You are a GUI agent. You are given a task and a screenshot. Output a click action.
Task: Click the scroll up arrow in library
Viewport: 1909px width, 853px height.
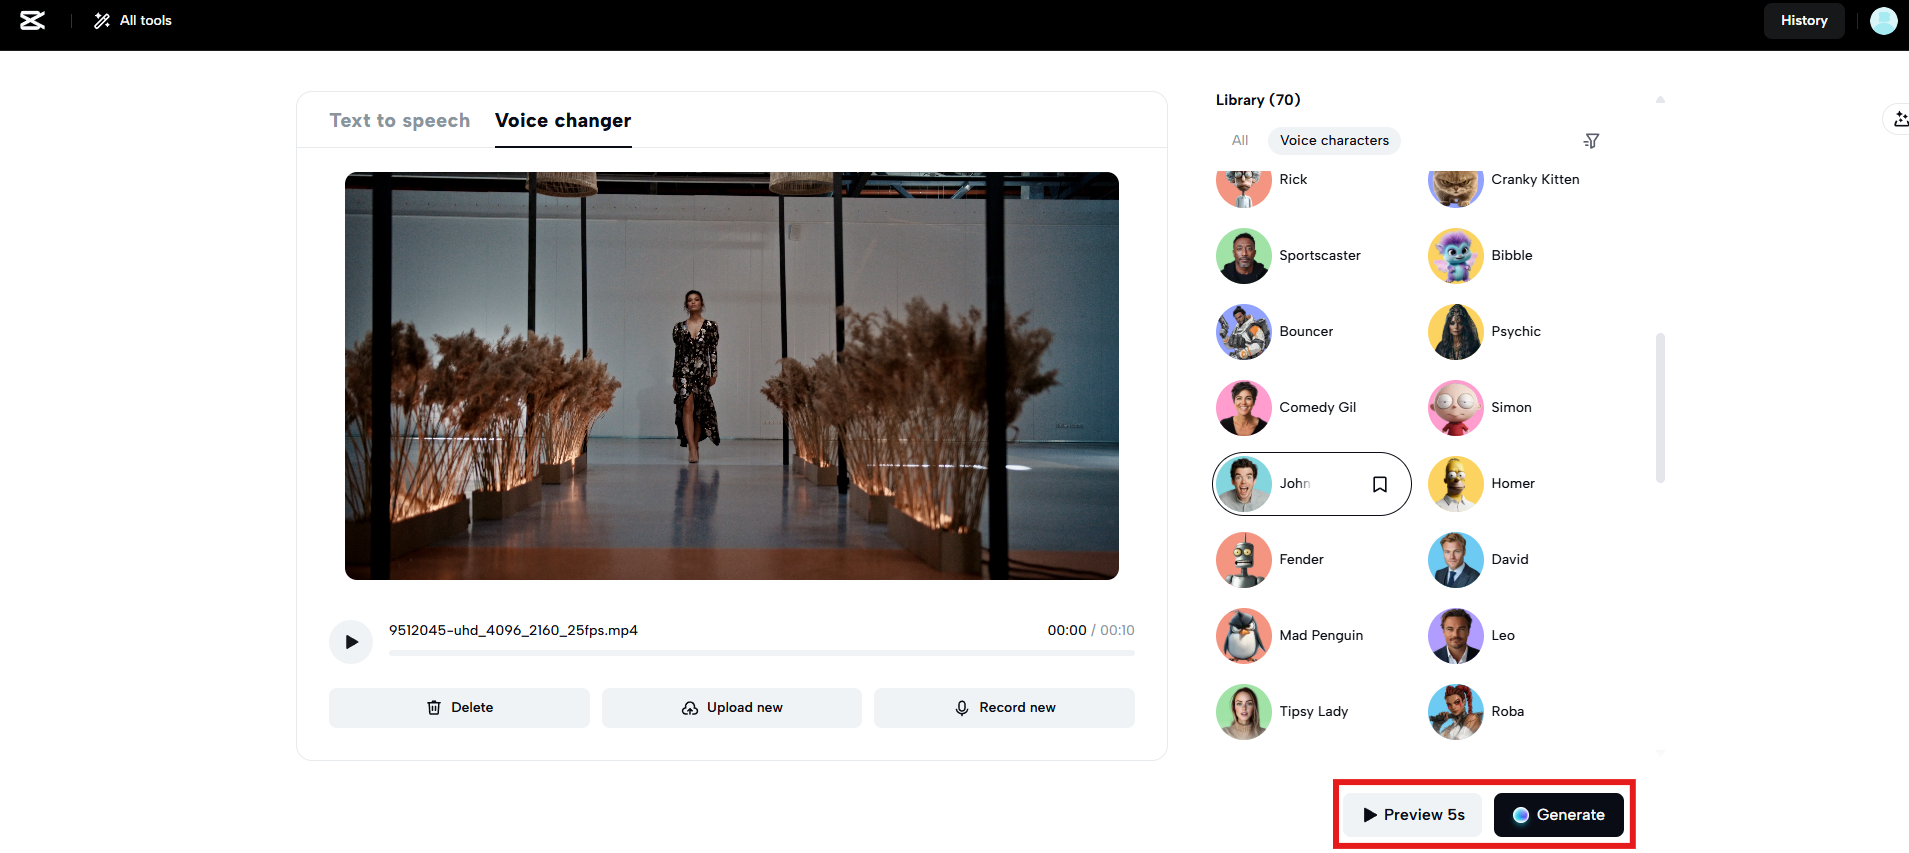click(x=1660, y=100)
